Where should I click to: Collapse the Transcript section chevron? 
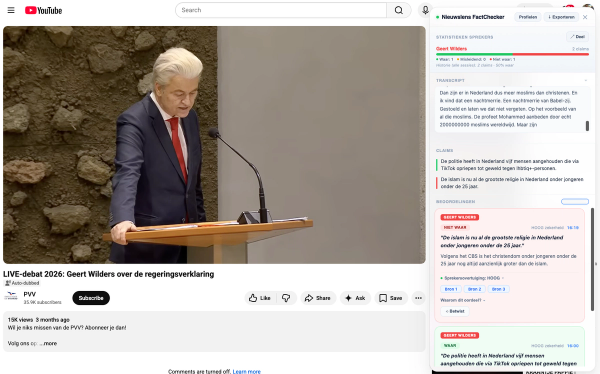point(586,80)
